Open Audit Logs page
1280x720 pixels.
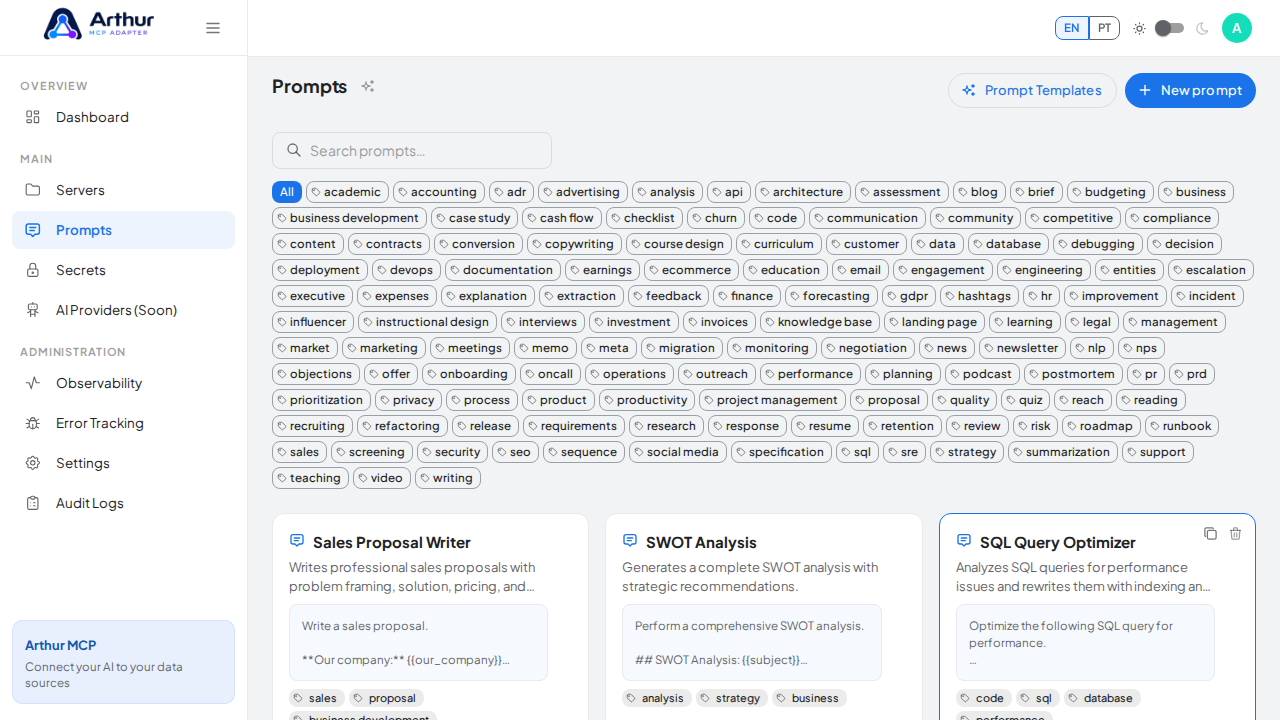124,503
